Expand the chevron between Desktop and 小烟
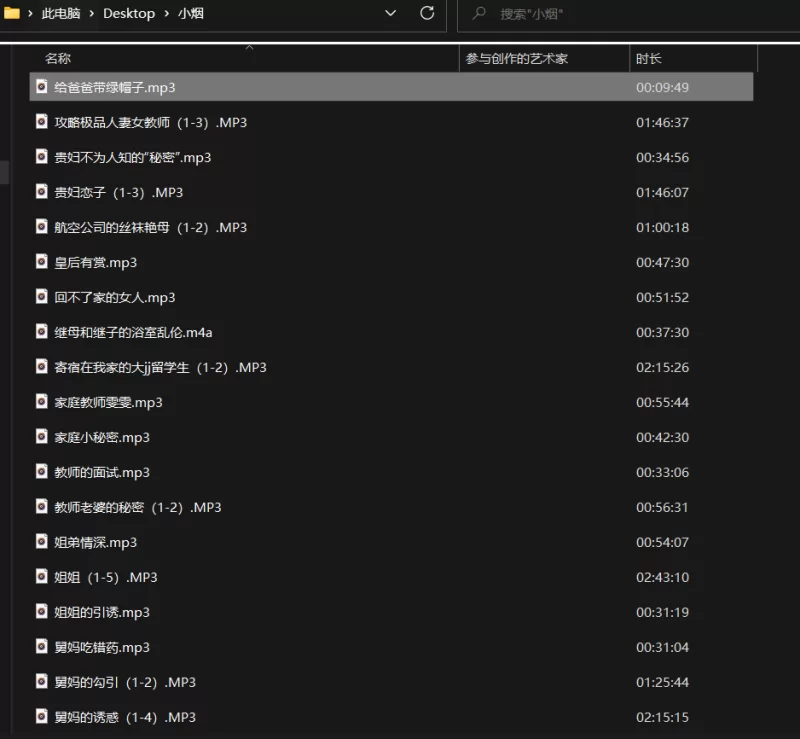 [166, 14]
